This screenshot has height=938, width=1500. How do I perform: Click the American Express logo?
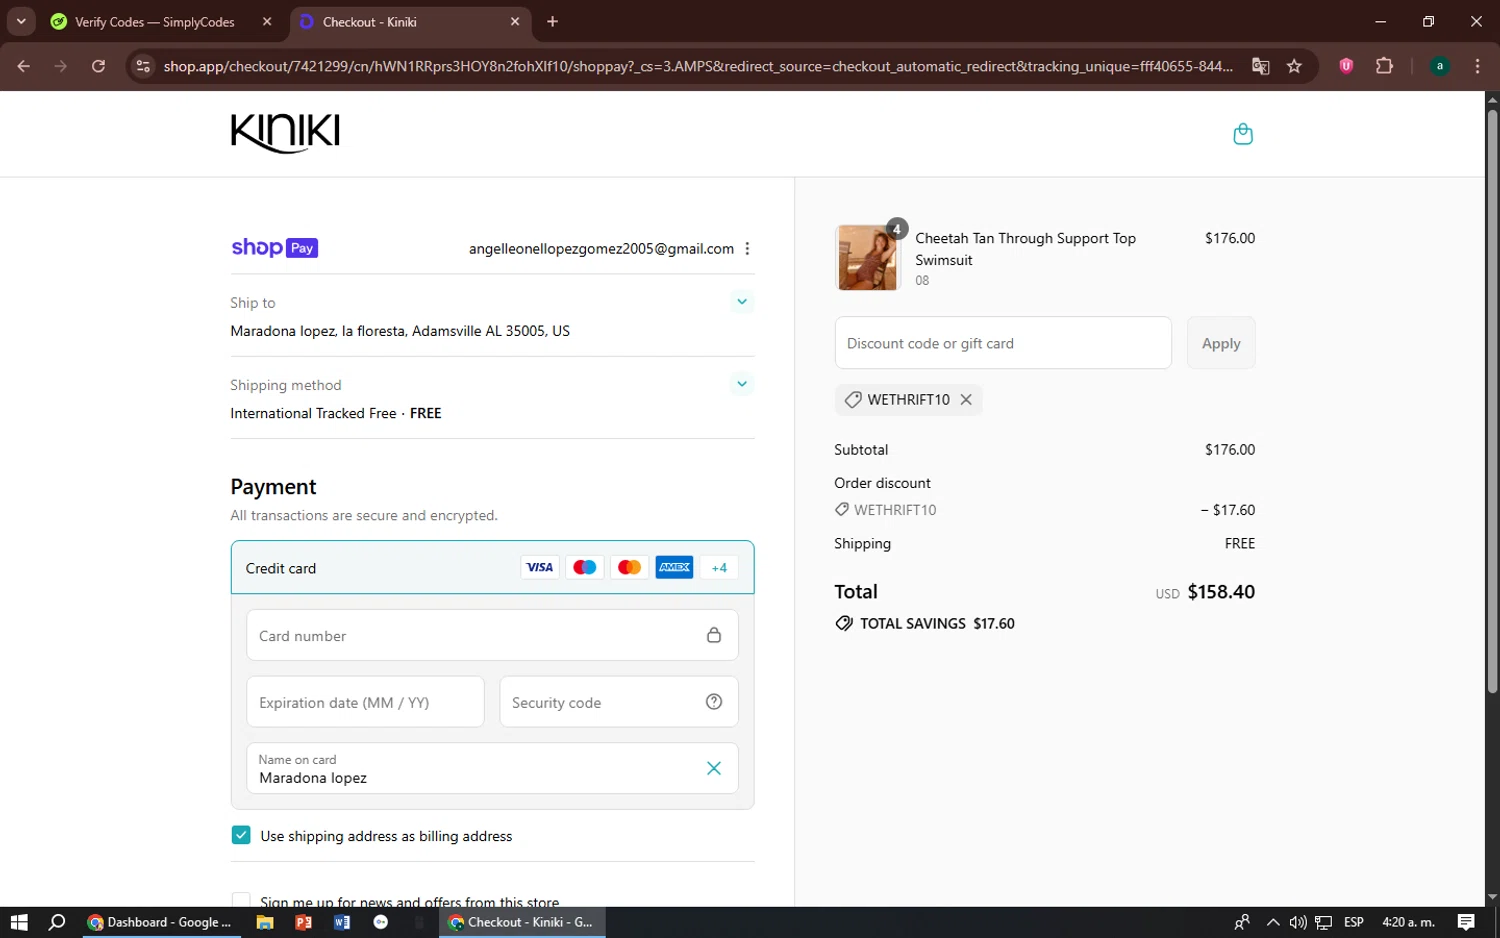675,567
